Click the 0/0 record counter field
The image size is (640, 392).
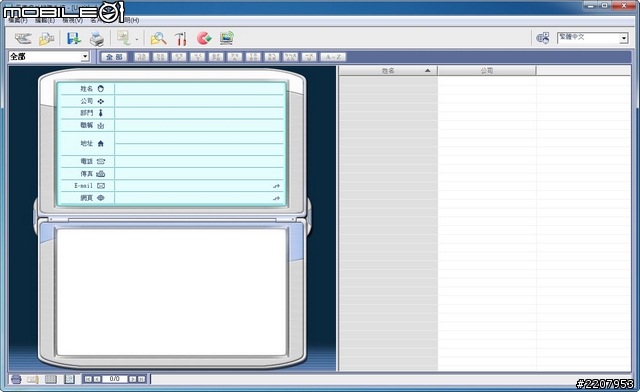(115, 379)
